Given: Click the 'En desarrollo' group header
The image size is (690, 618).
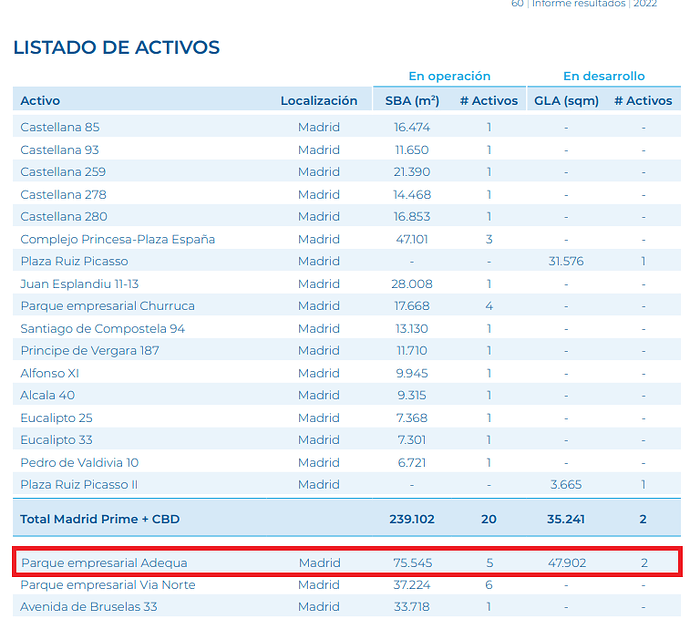Looking at the screenshot, I should (604, 76).
